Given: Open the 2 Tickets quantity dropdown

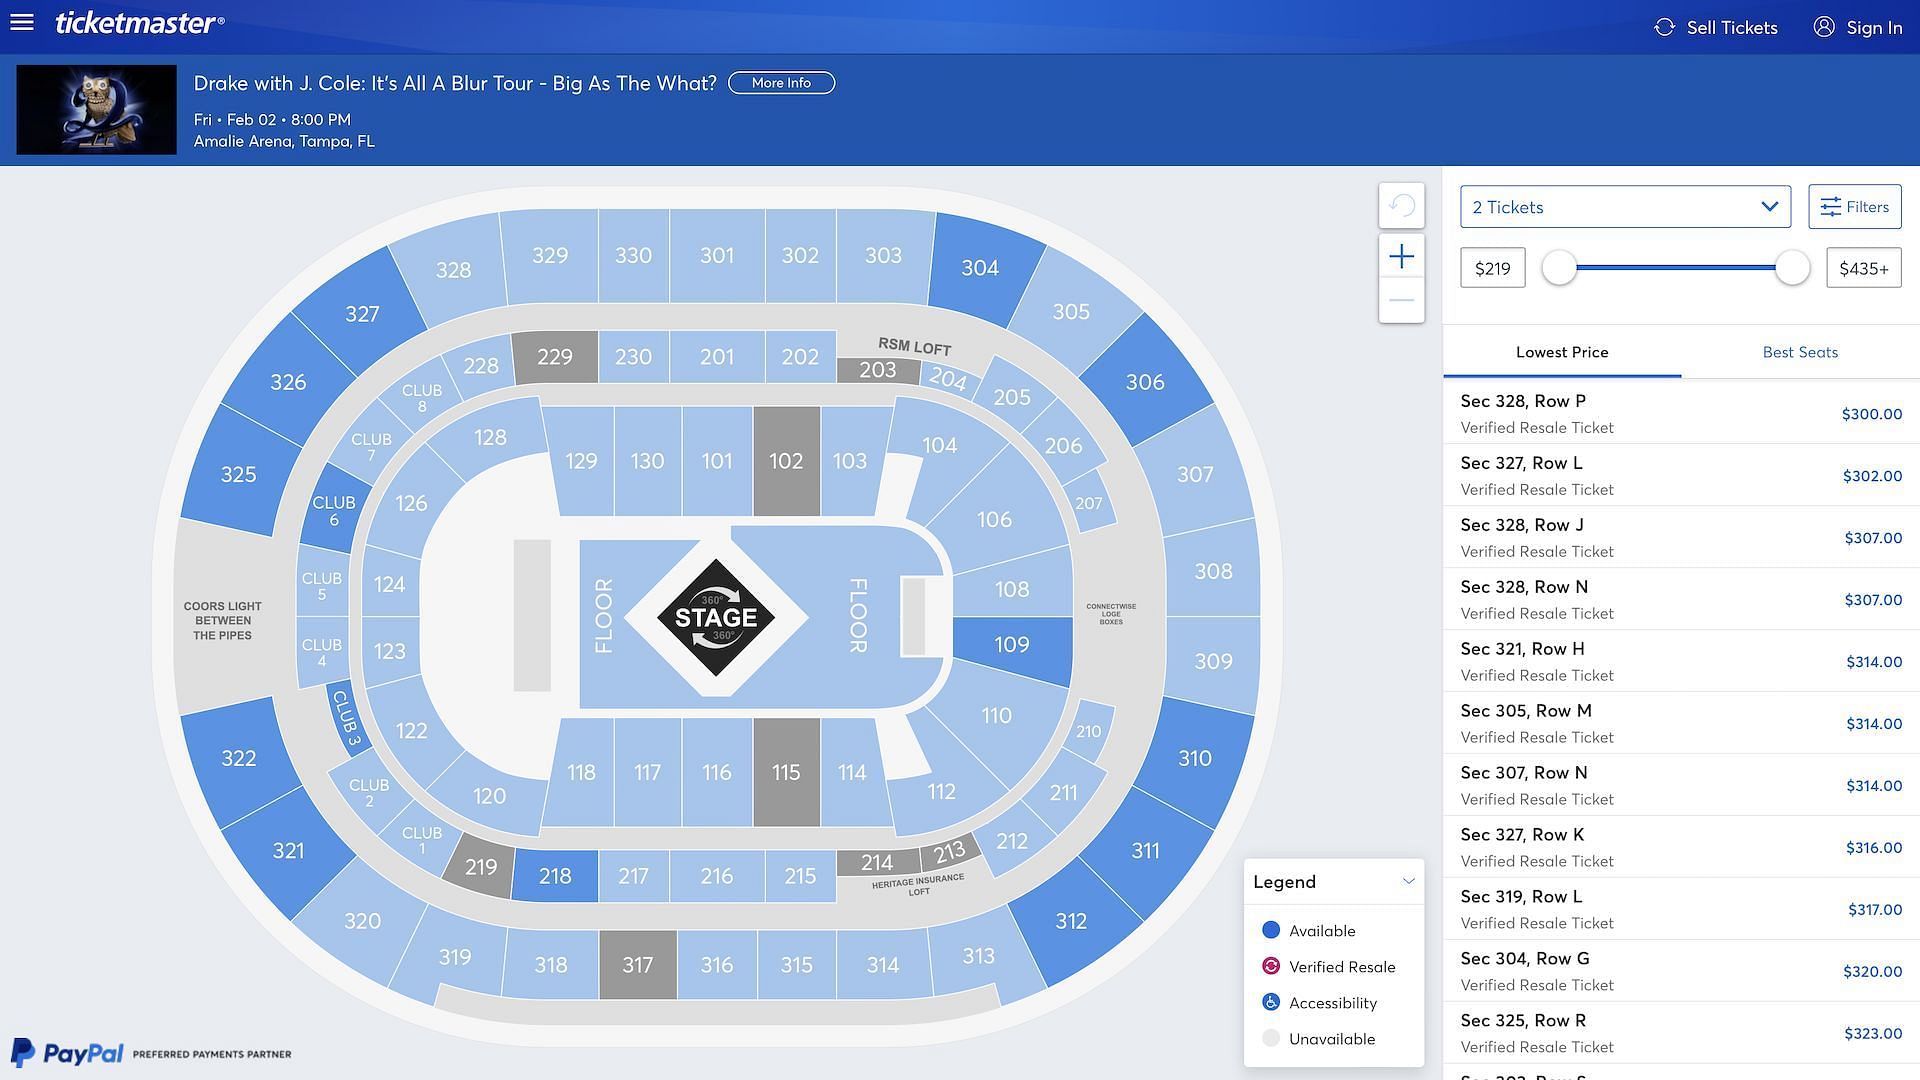Looking at the screenshot, I should 1626,206.
